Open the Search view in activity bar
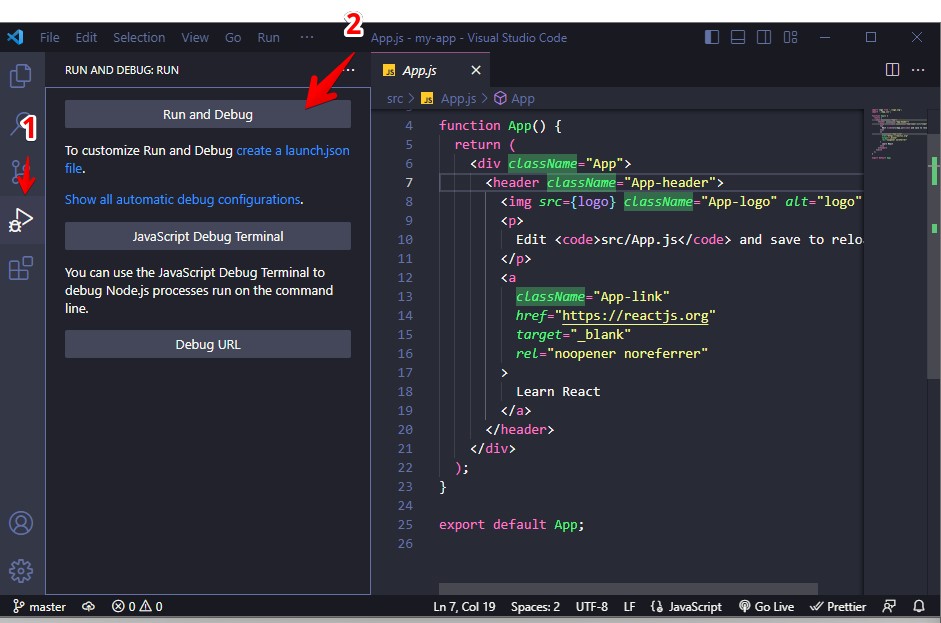941x623 pixels. (21, 124)
